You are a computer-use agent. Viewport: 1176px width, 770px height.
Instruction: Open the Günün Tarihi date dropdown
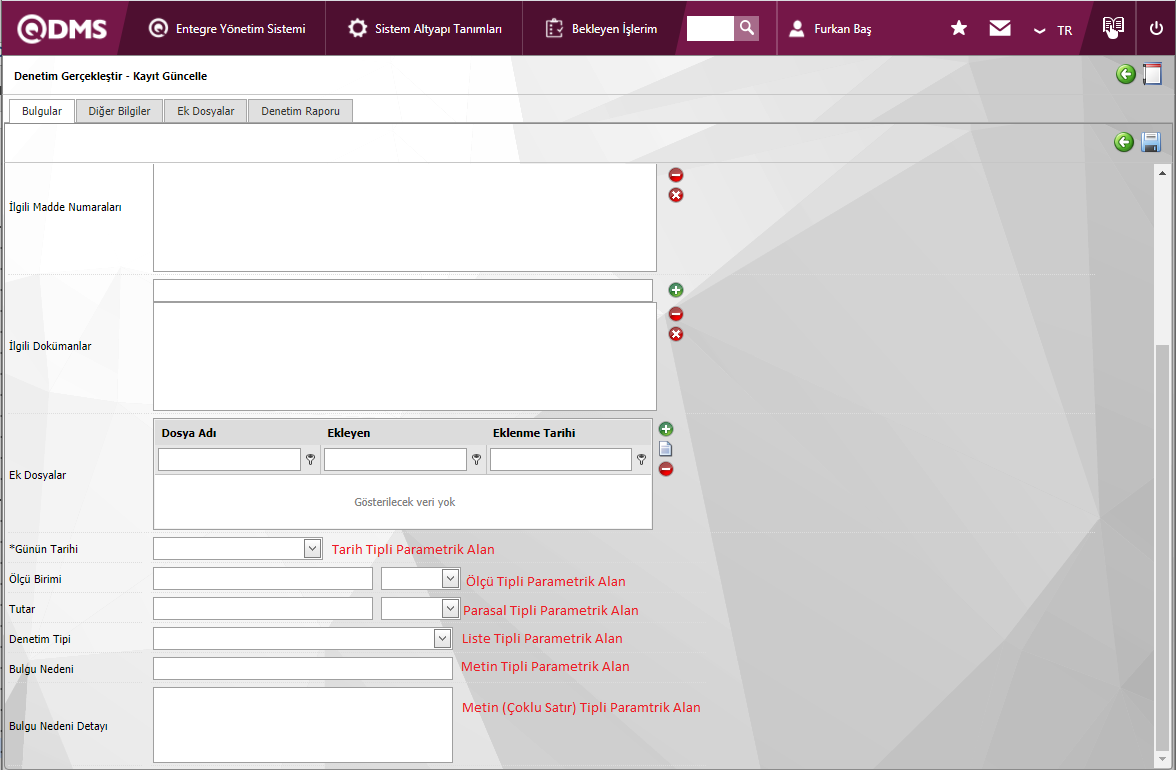(x=313, y=549)
